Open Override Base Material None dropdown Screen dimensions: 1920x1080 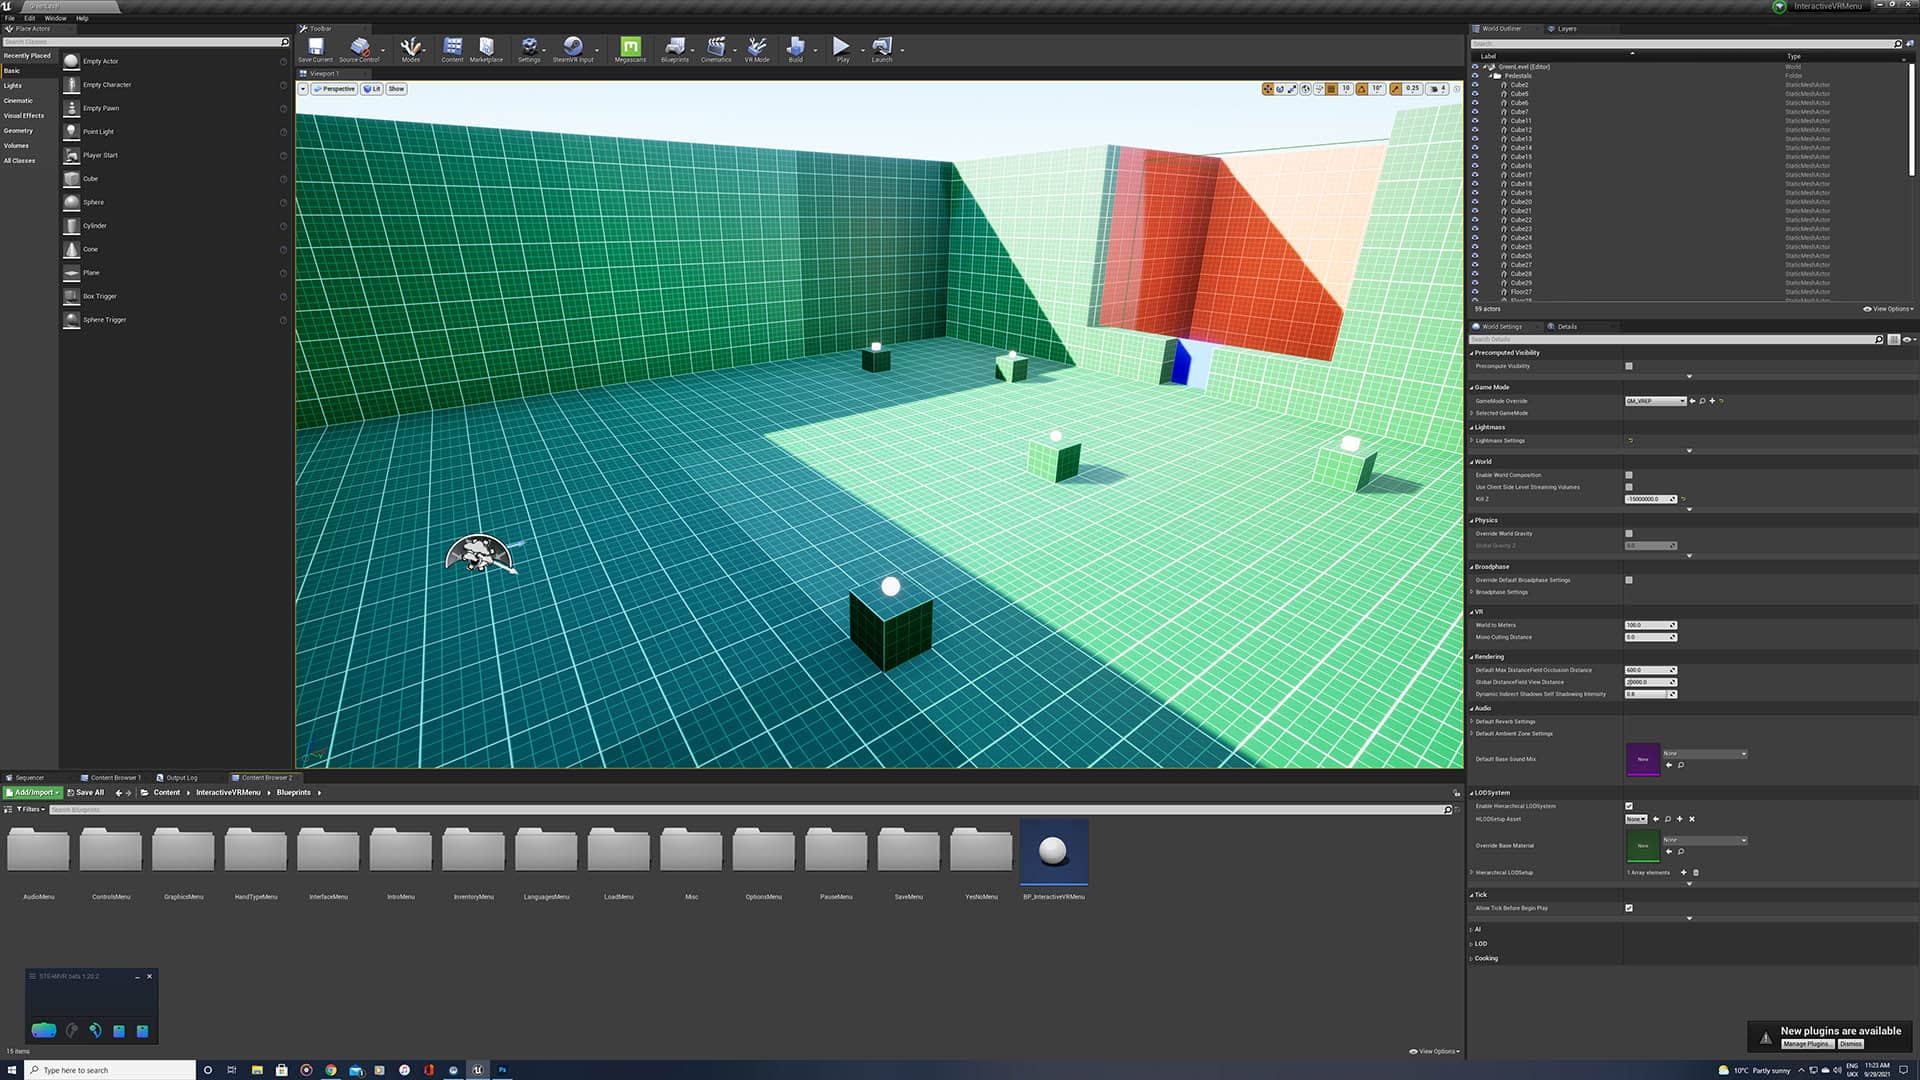(1705, 840)
